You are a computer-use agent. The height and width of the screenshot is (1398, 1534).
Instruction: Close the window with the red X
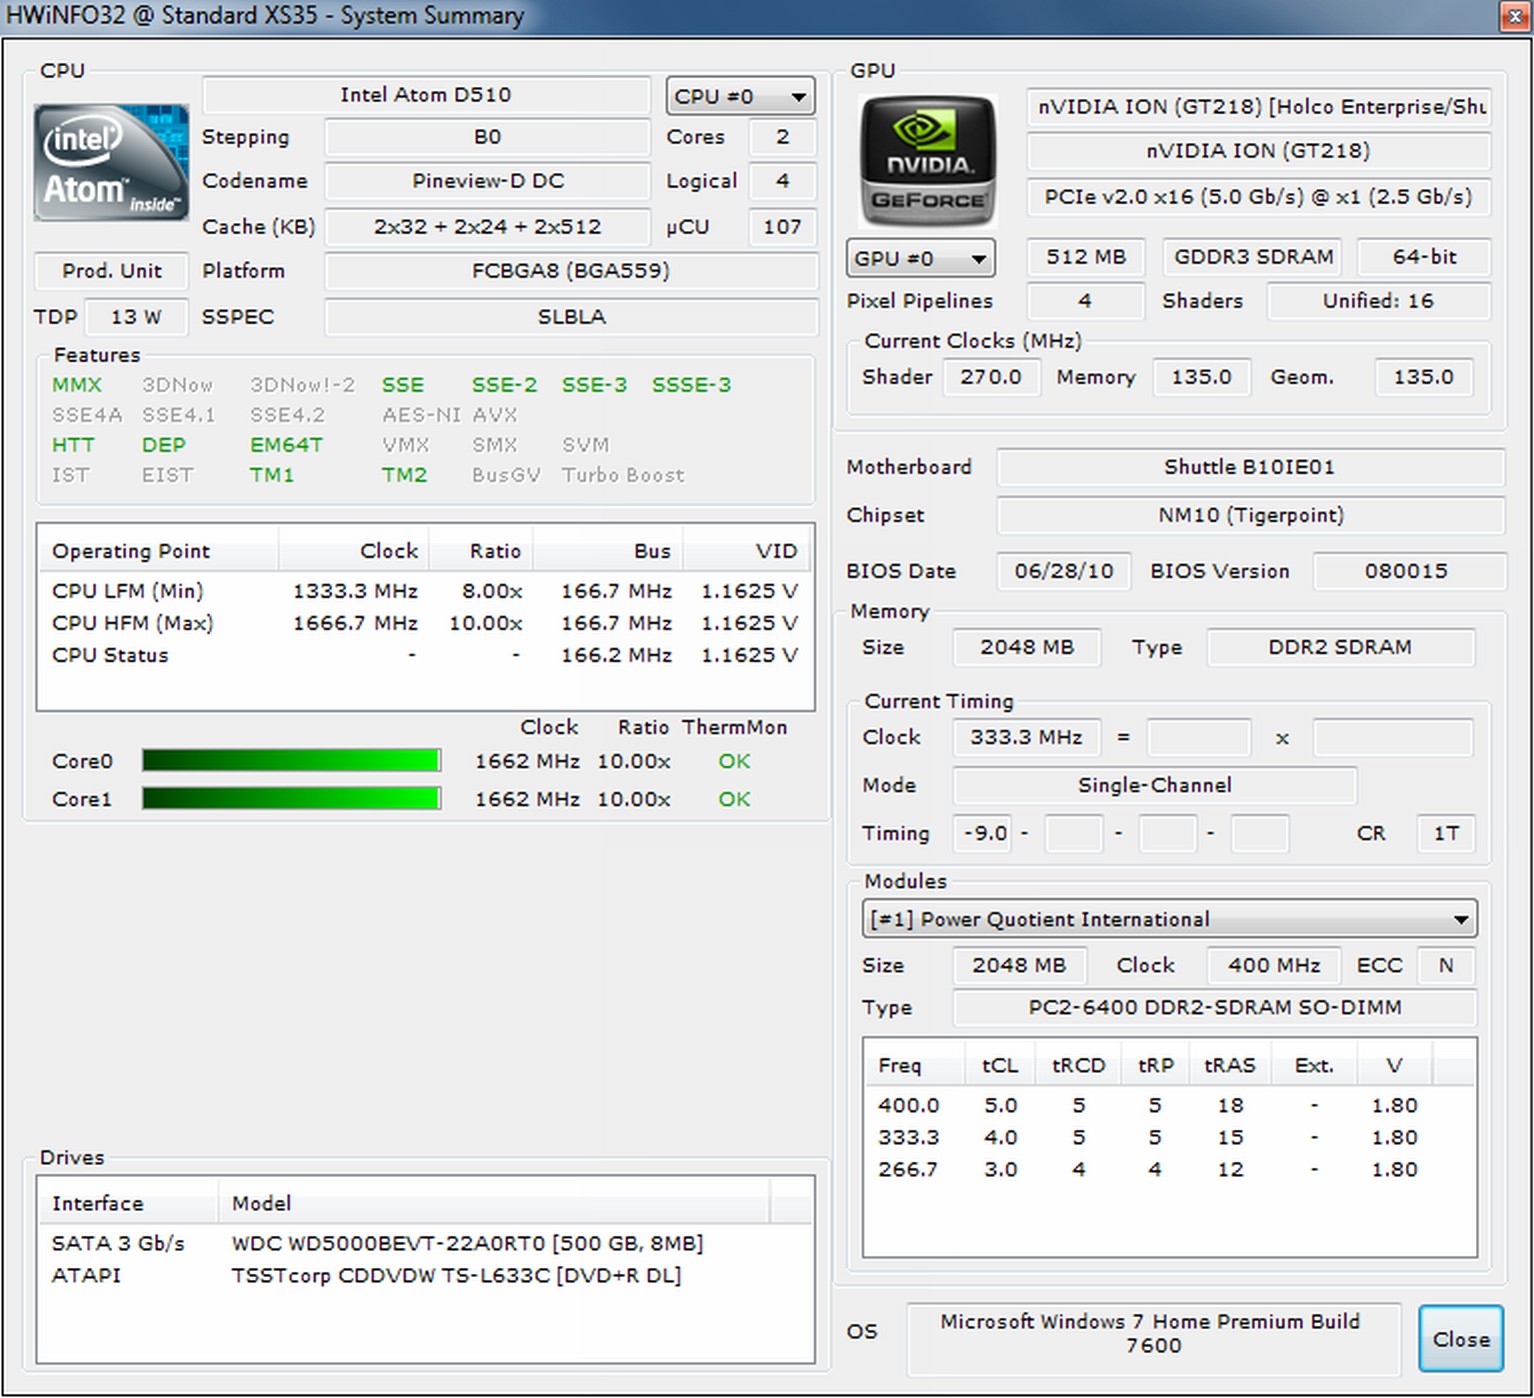click(x=1514, y=17)
